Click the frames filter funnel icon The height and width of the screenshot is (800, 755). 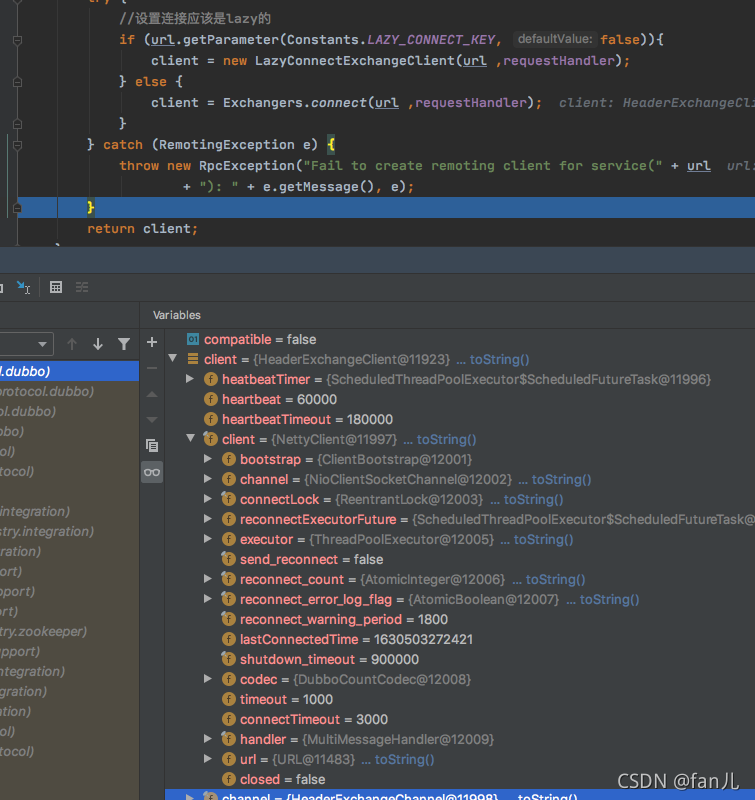pos(124,344)
